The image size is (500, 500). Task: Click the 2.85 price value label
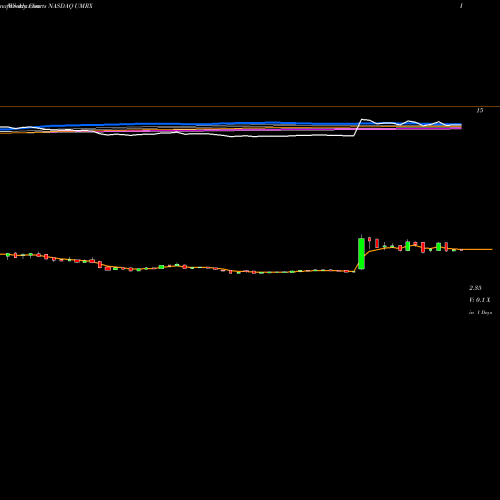pos(475,288)
